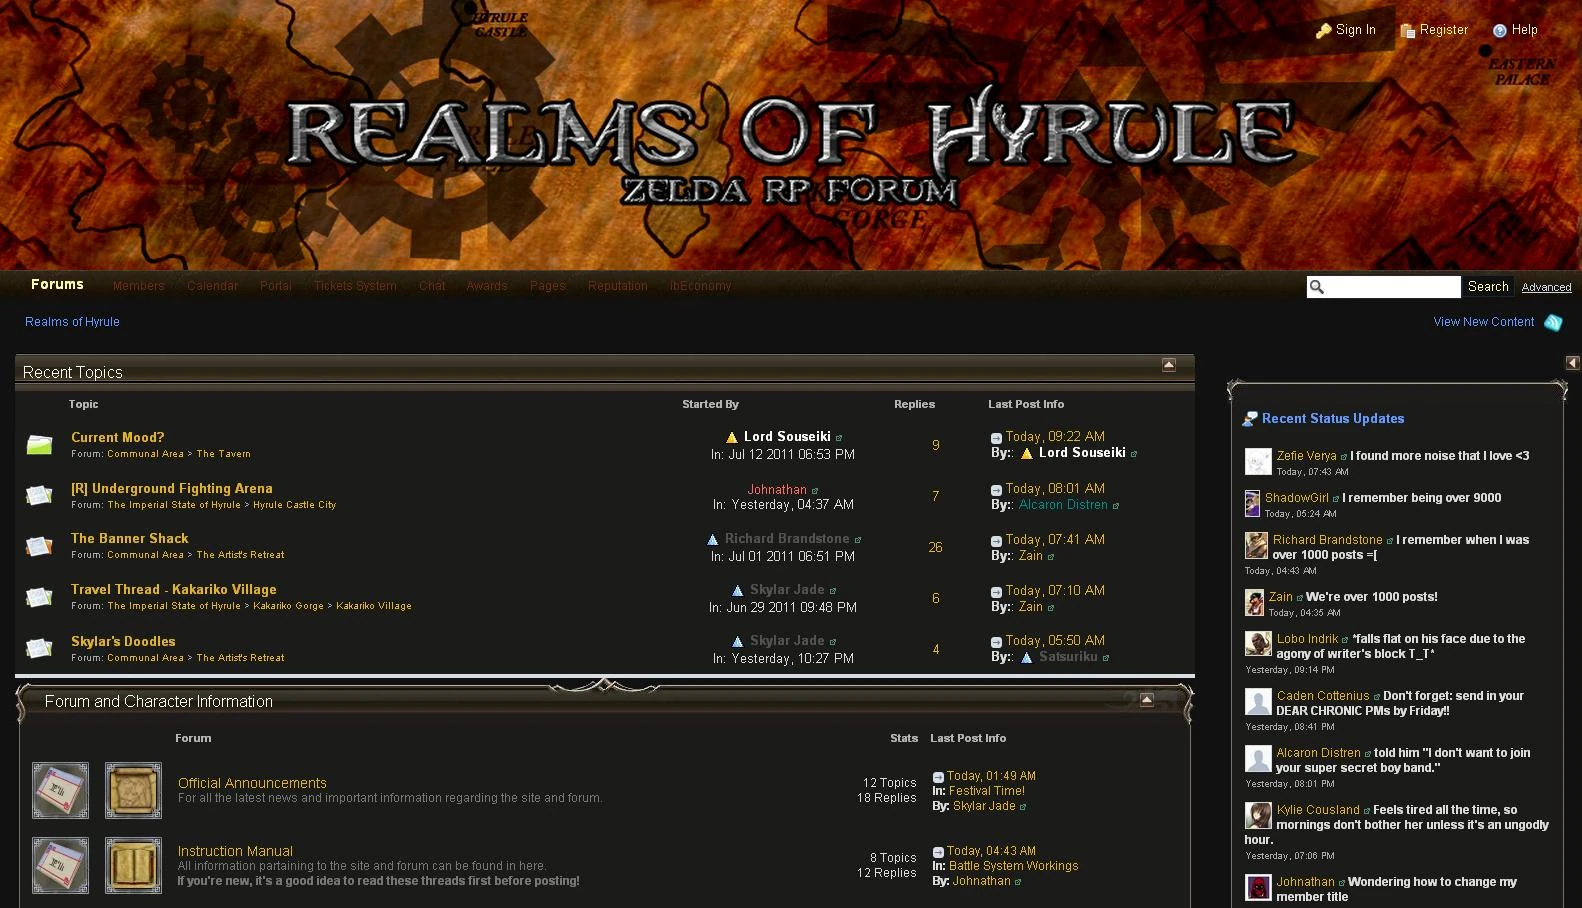The width and height of the screenshot is (1582, 908).
Task: Collapse the Forum and Character Information category
Action: tap(1147, 699)
